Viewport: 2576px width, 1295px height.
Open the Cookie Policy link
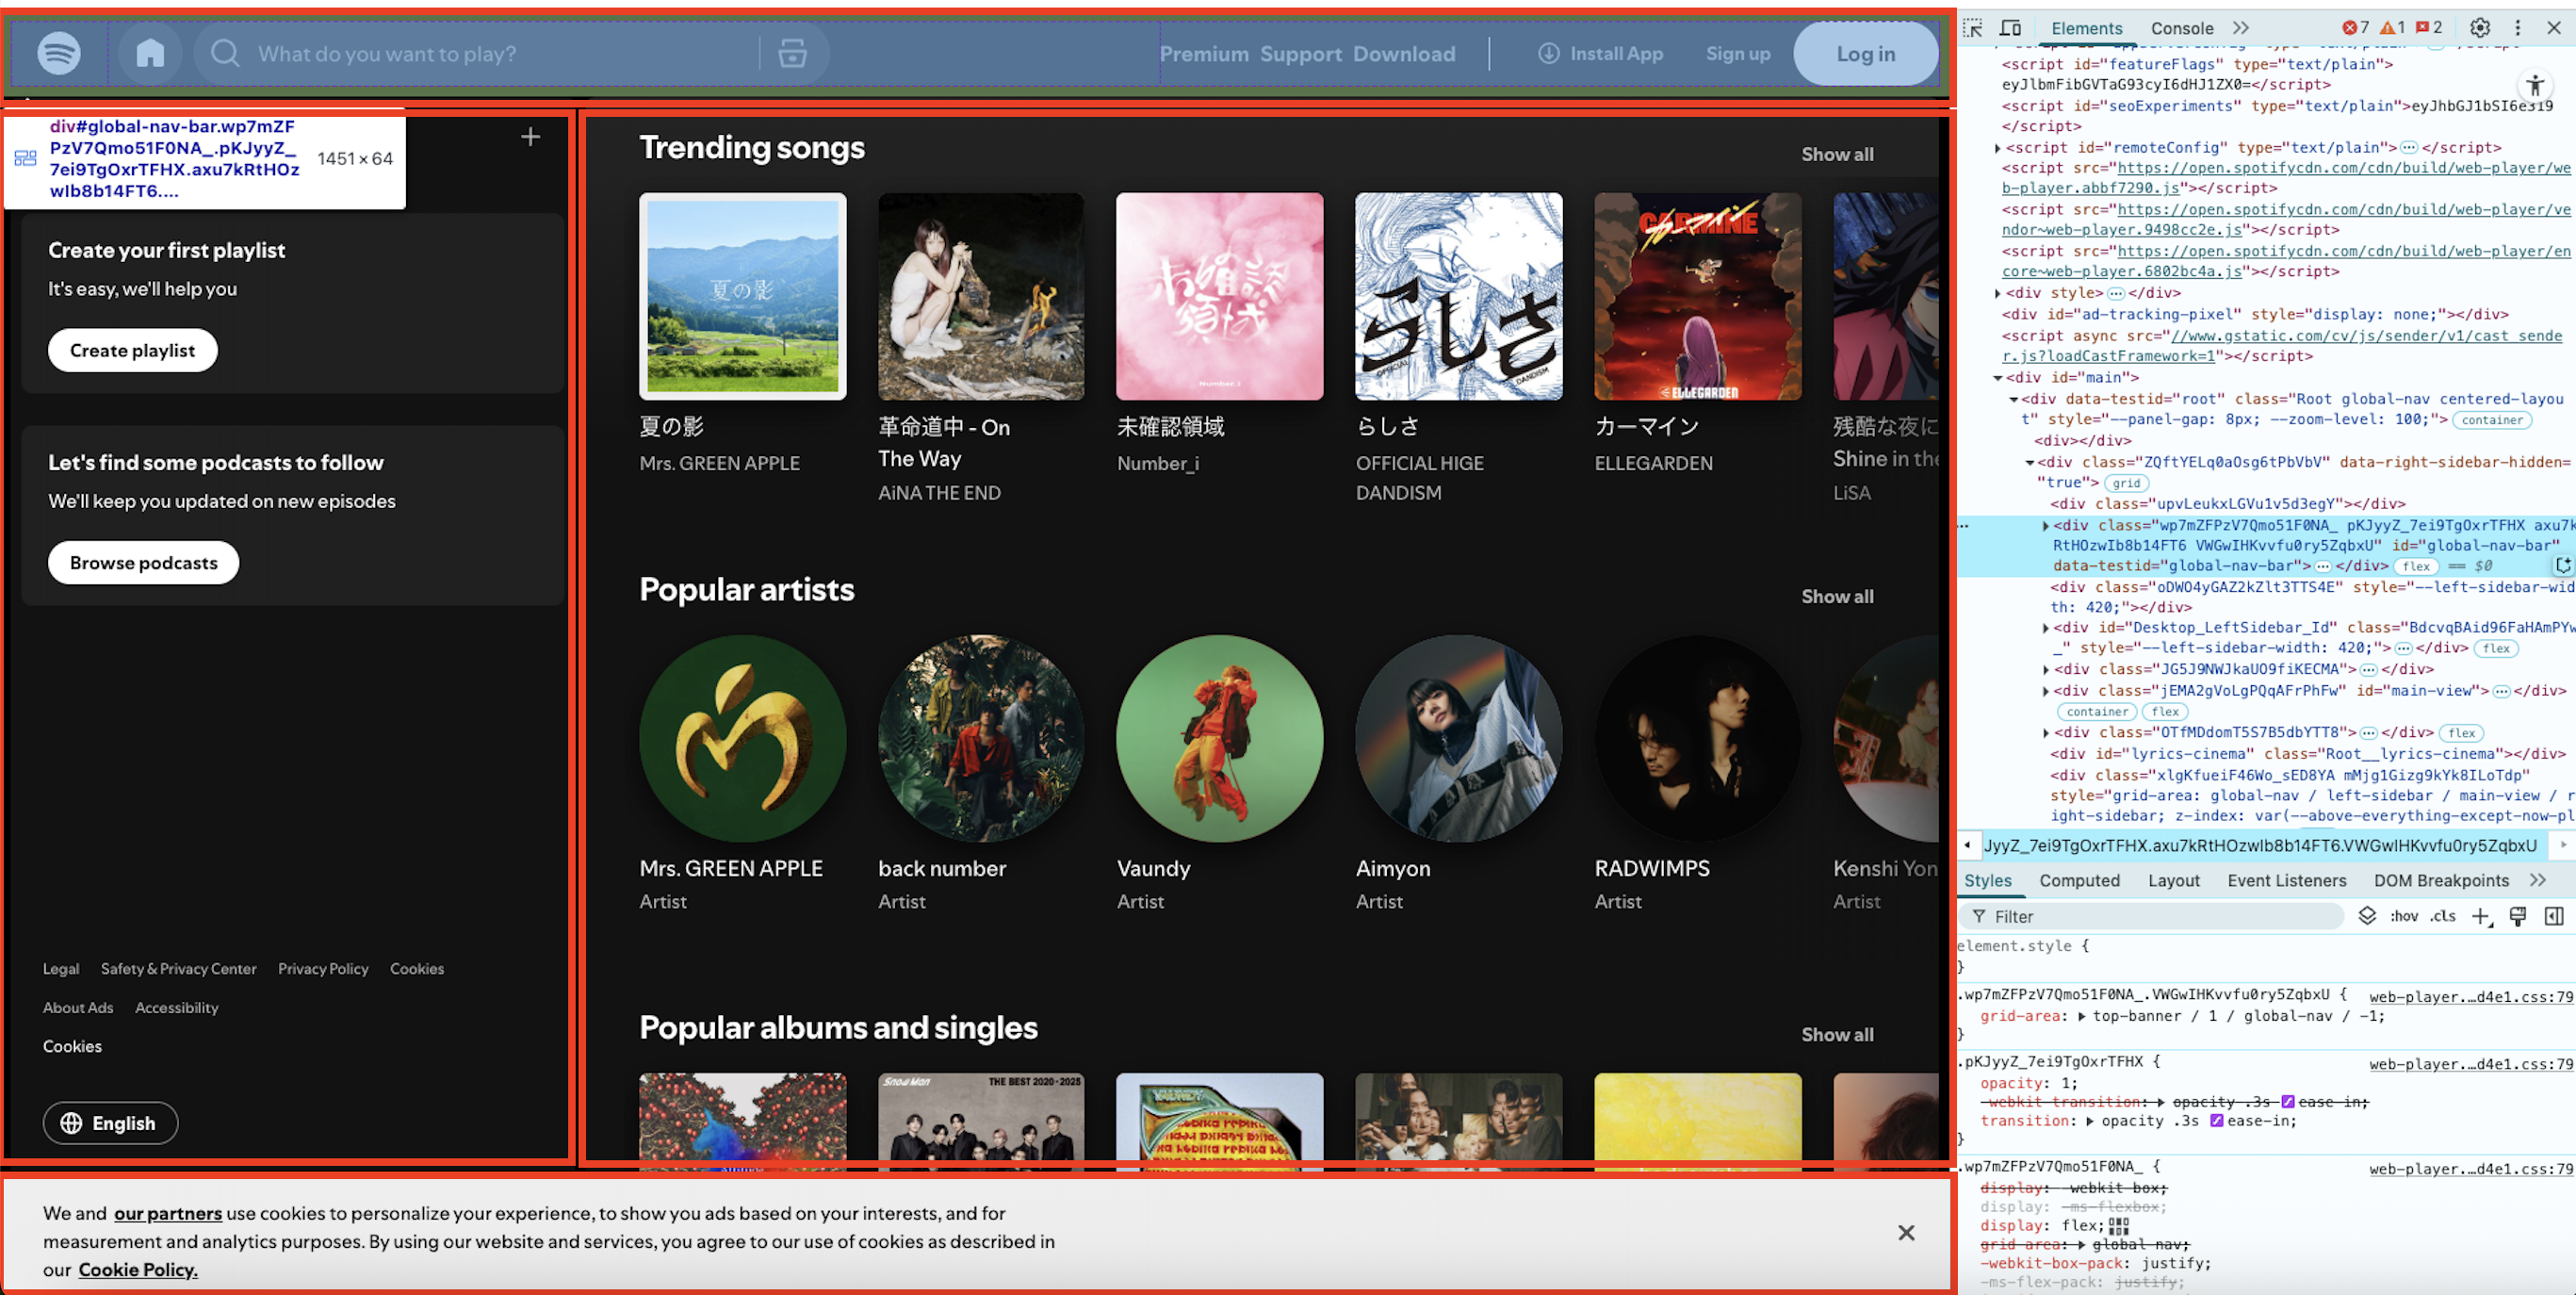[138, 1269]
